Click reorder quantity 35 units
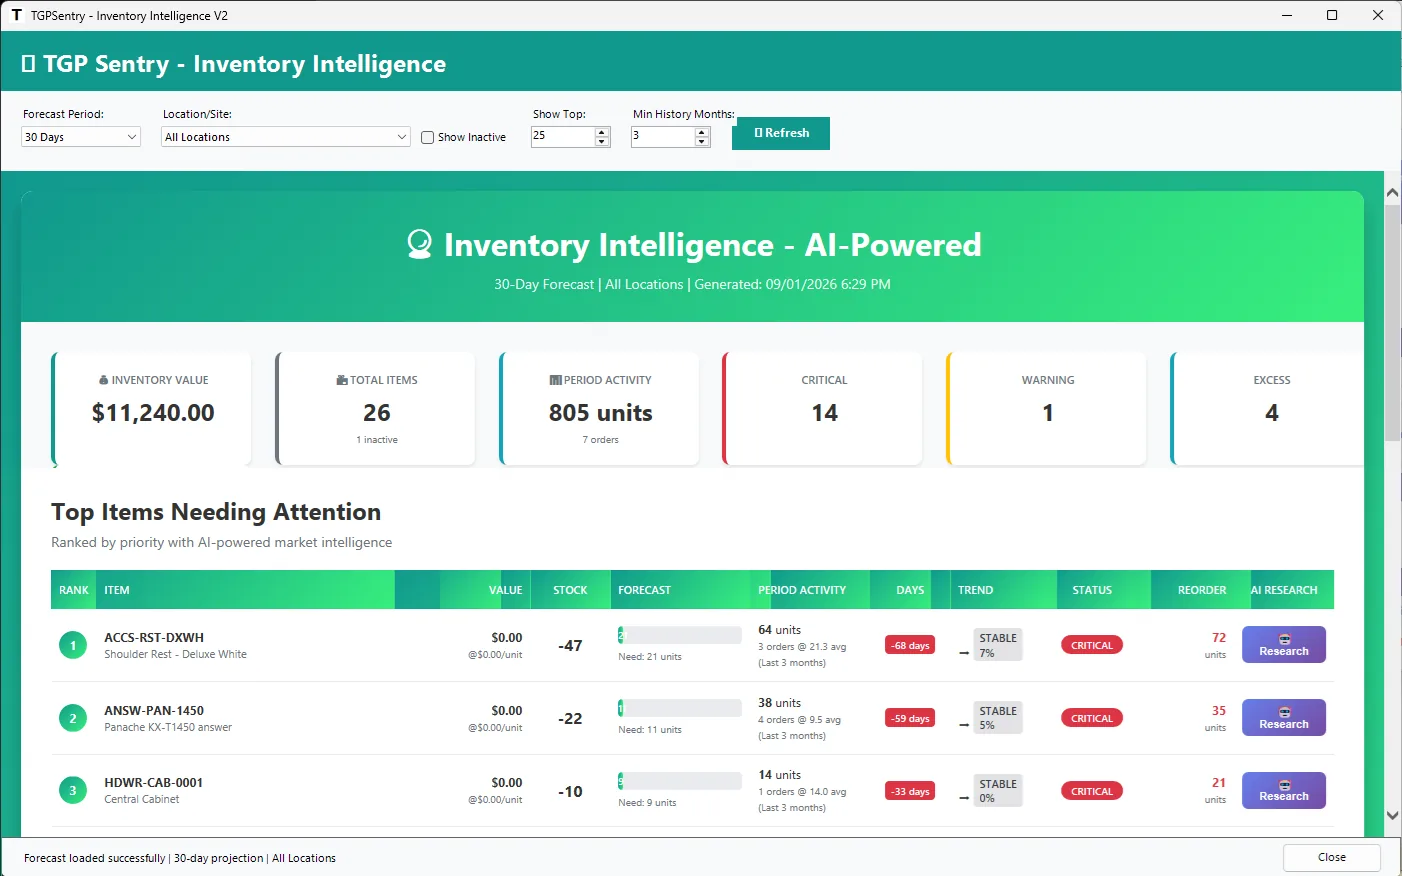This screenshot has height=876, width=1402. coord(1217,718)
